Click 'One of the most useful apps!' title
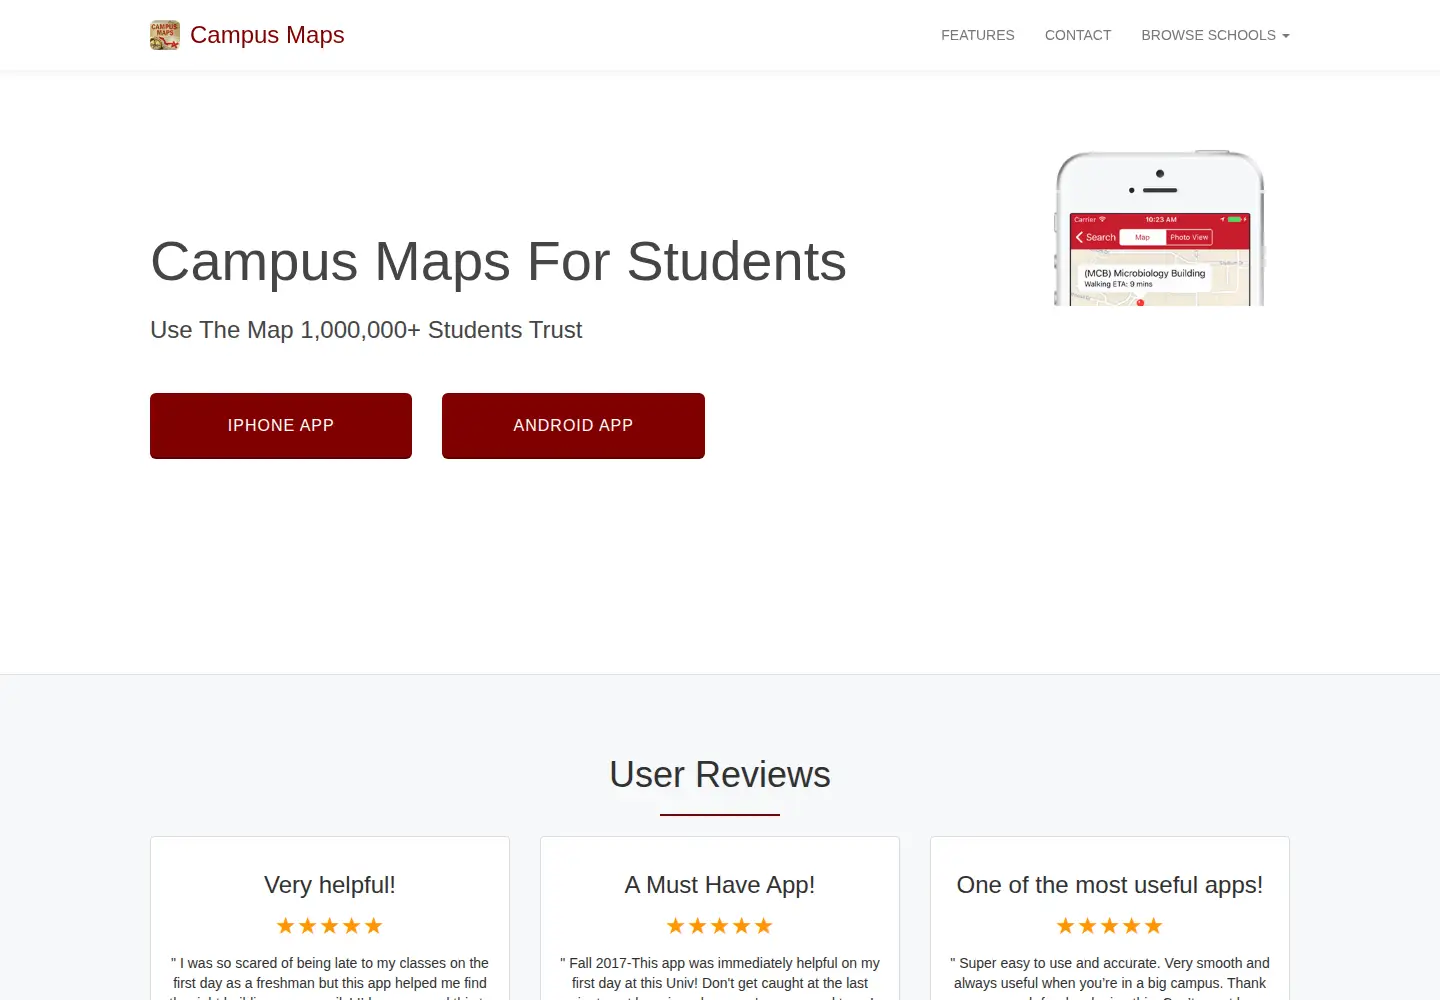The image size is (1440, 1000). click(1110, 885)
